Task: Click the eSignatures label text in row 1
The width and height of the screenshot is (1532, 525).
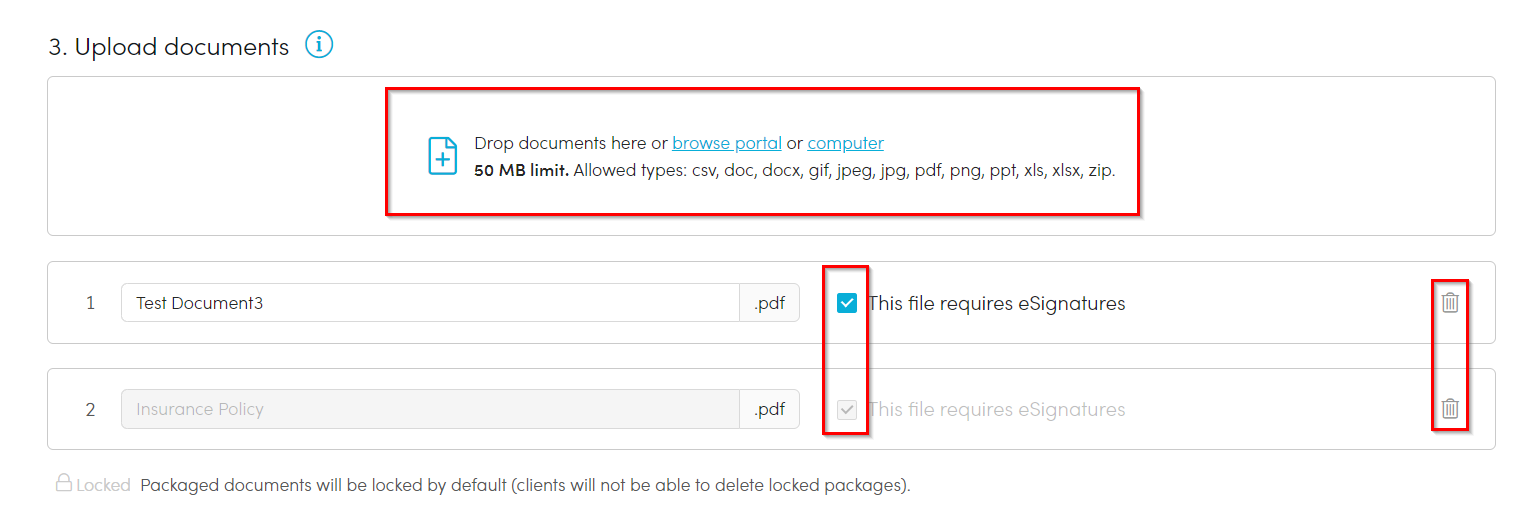Action: coord(996,303)
